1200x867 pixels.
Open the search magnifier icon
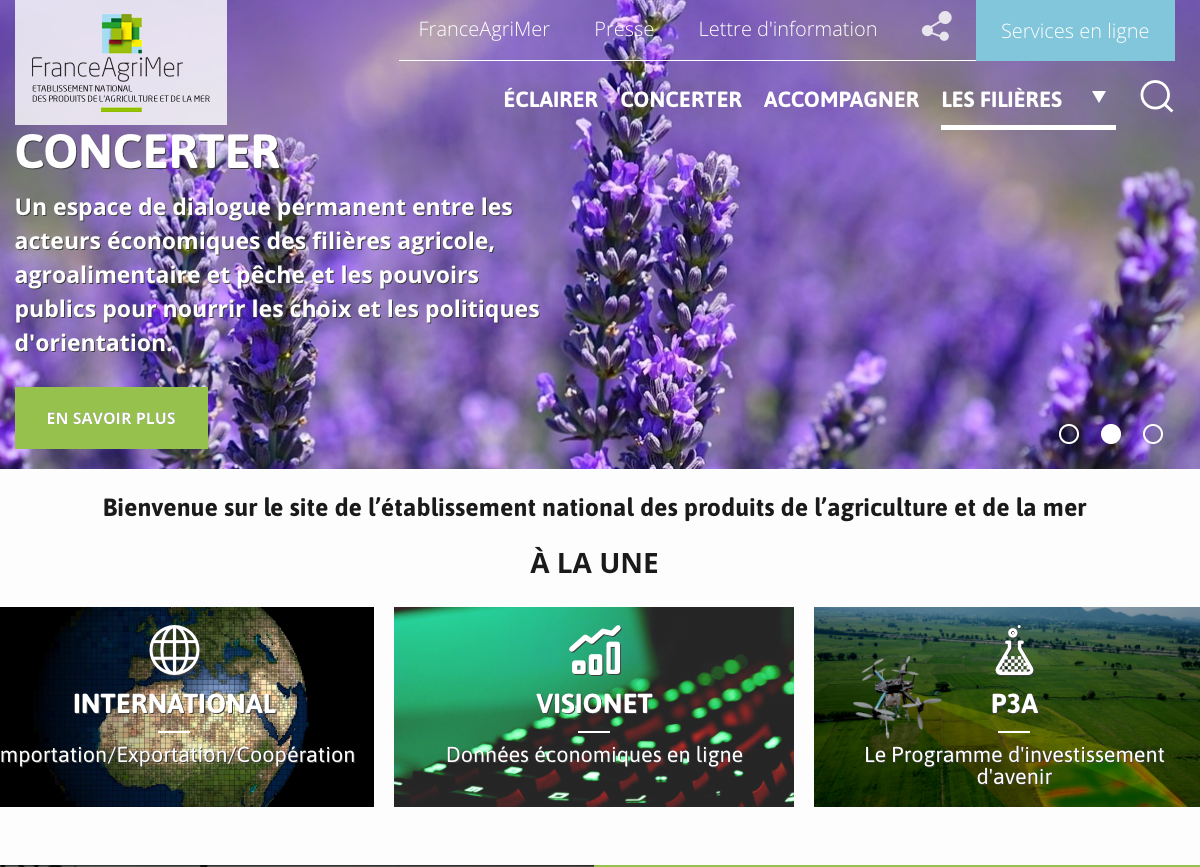point(1156,96)
